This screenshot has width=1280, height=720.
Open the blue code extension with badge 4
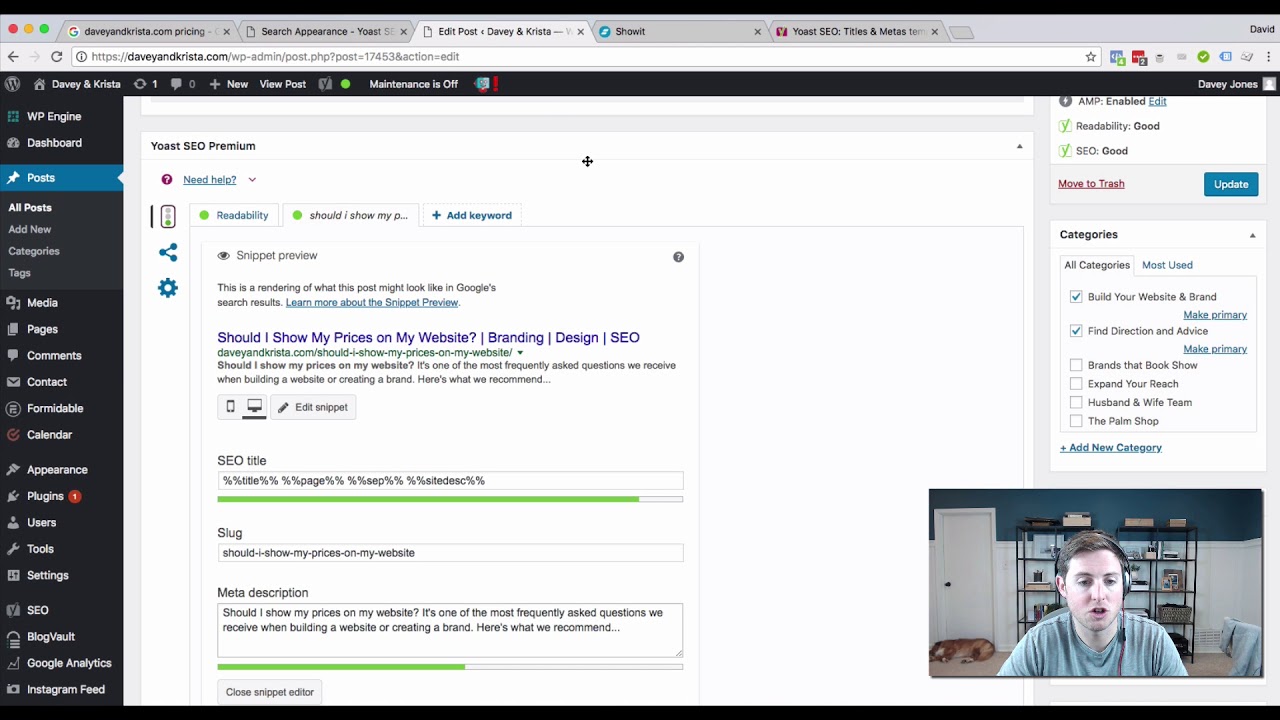coord(1117,57)
